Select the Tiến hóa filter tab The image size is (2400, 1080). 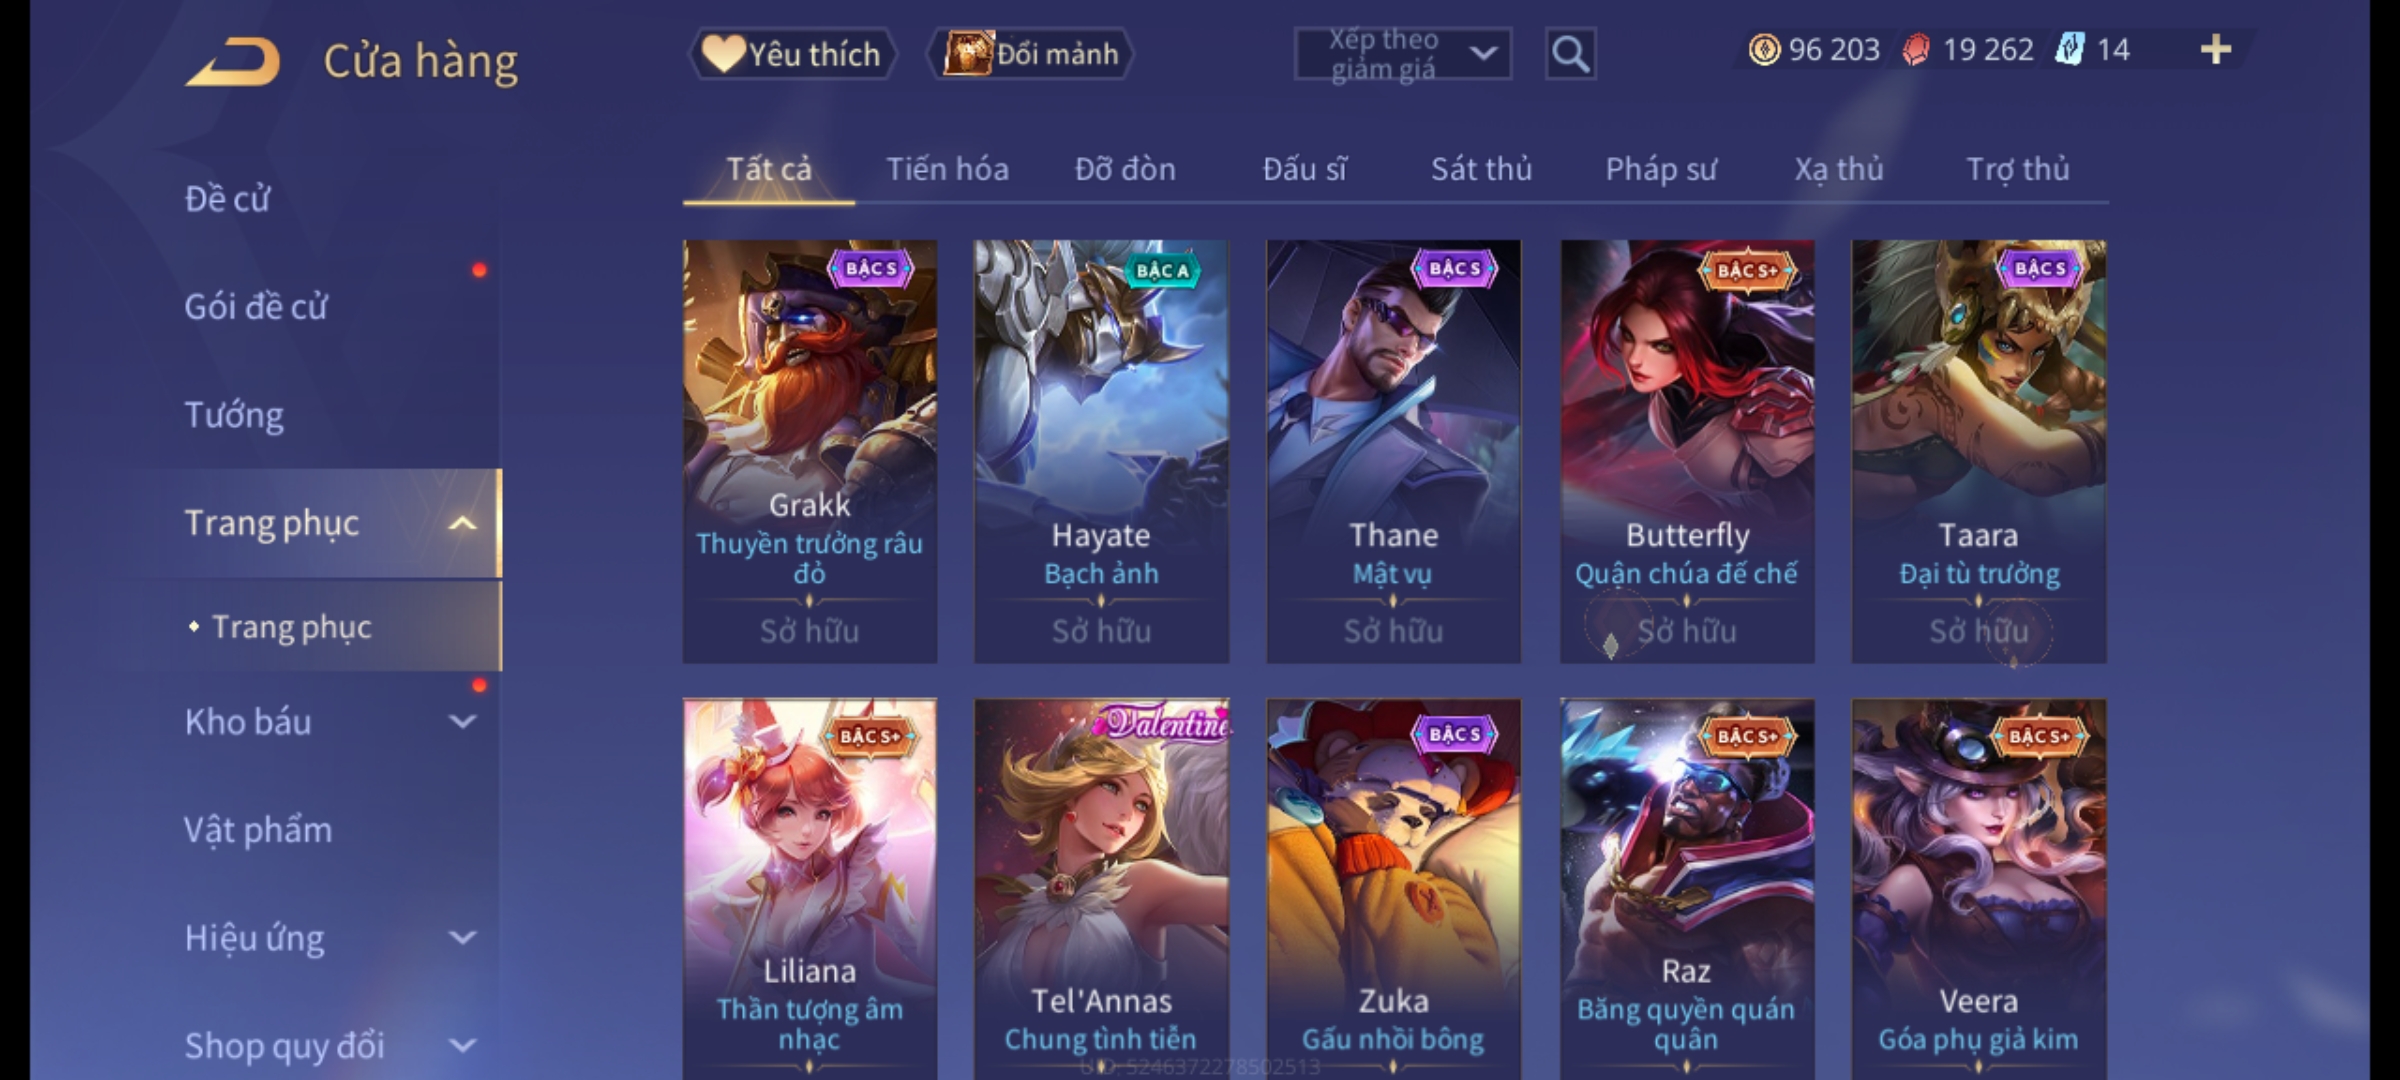click(947, 169)
